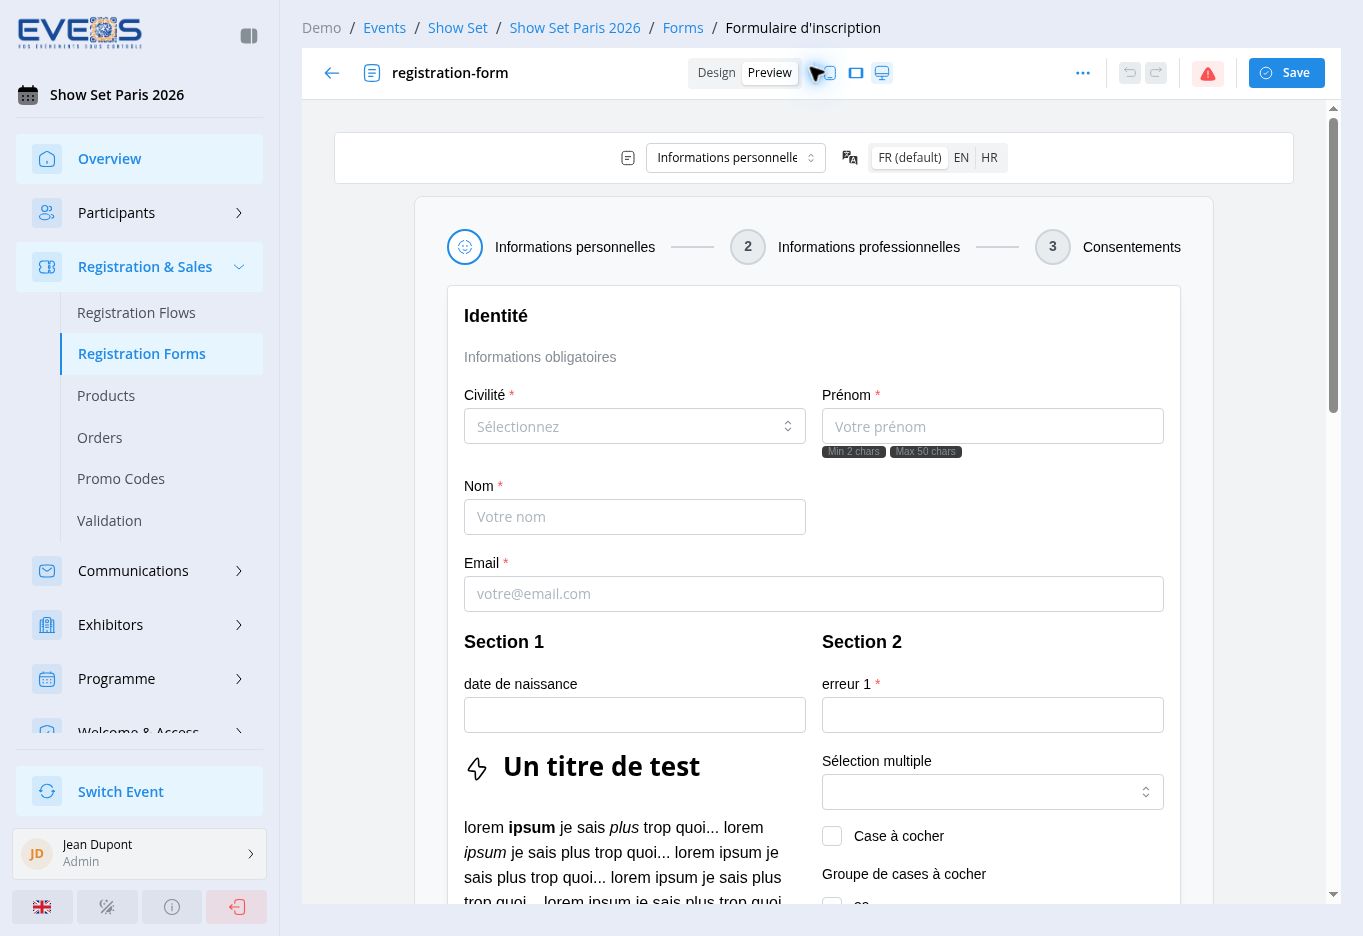This screenshot has height=936, width=1363.
Task: Open the info circle button
Action: coord(172,907)
